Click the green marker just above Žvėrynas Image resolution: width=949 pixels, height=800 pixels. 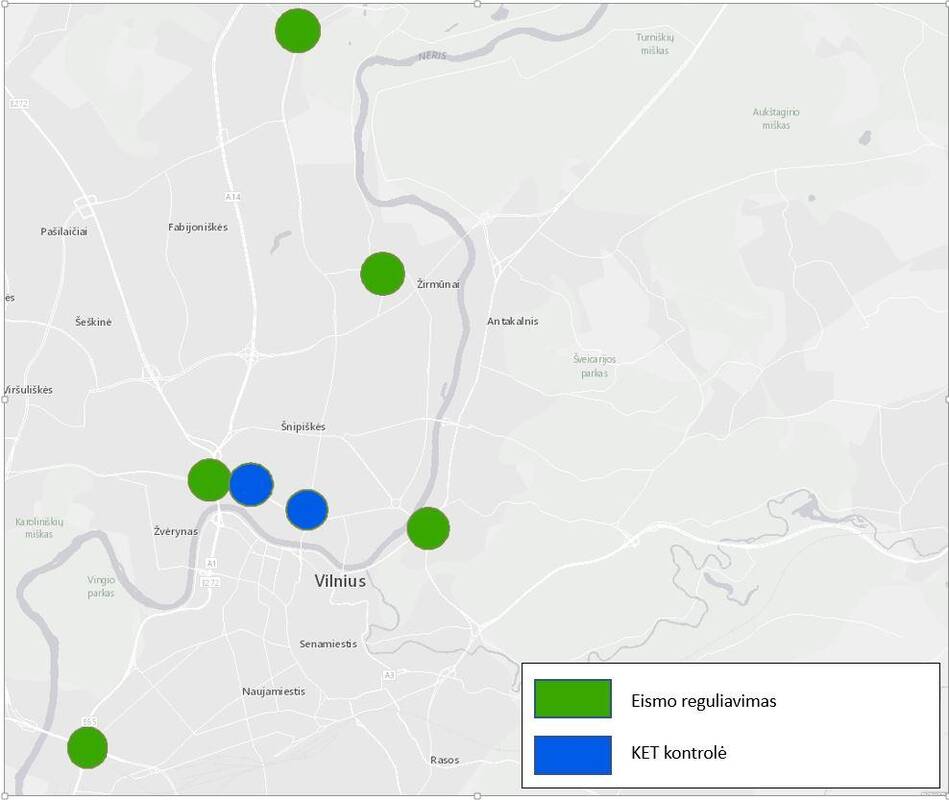click(x=209, y=480)
